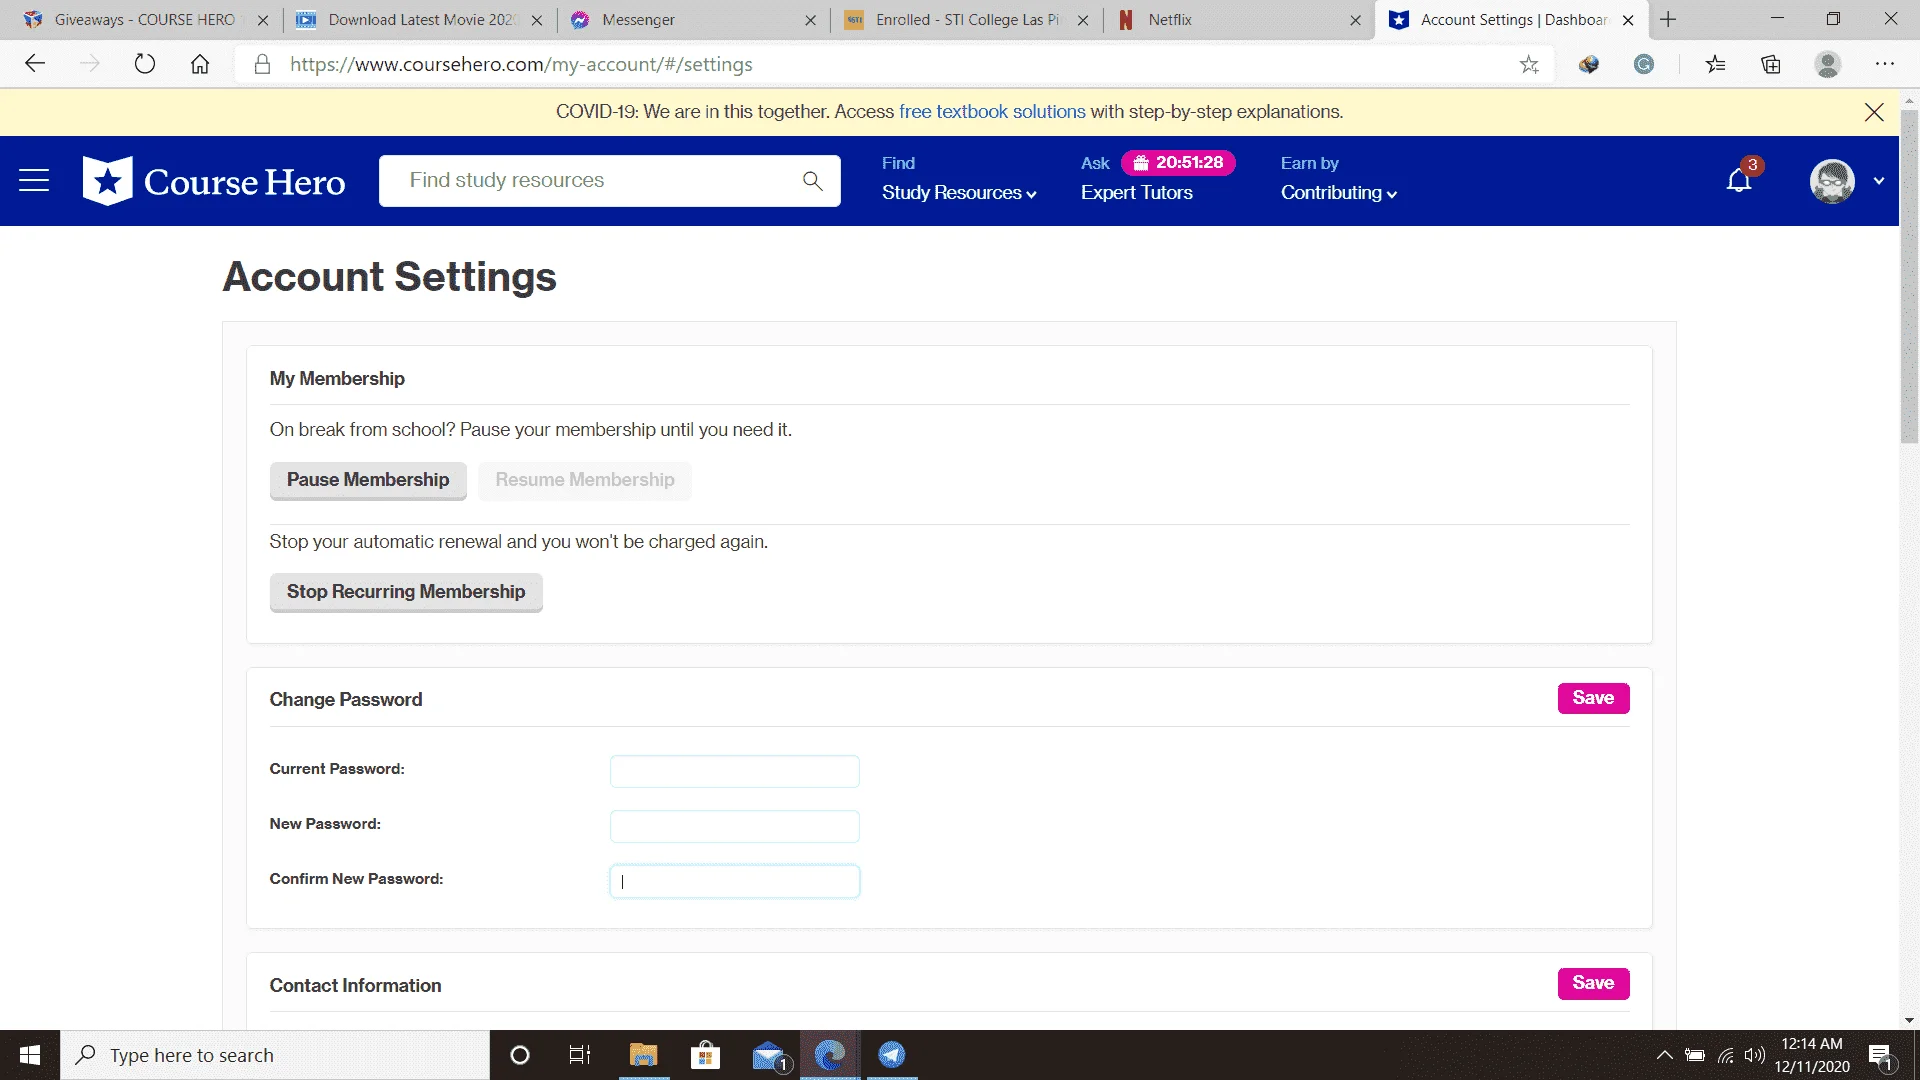This screenshot has width=1920, height=1080.
Task: Open the Collections icon
Action: 1771,65
